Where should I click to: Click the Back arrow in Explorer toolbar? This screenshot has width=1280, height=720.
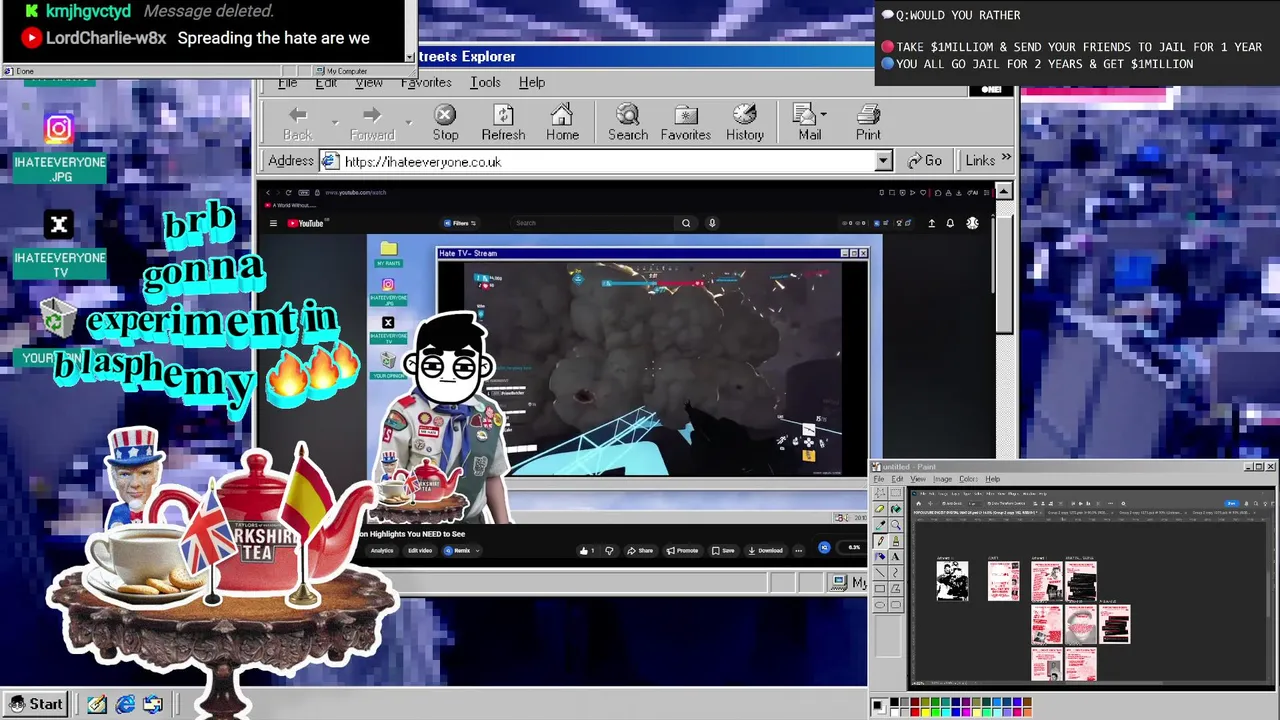(x=298, y=116)
